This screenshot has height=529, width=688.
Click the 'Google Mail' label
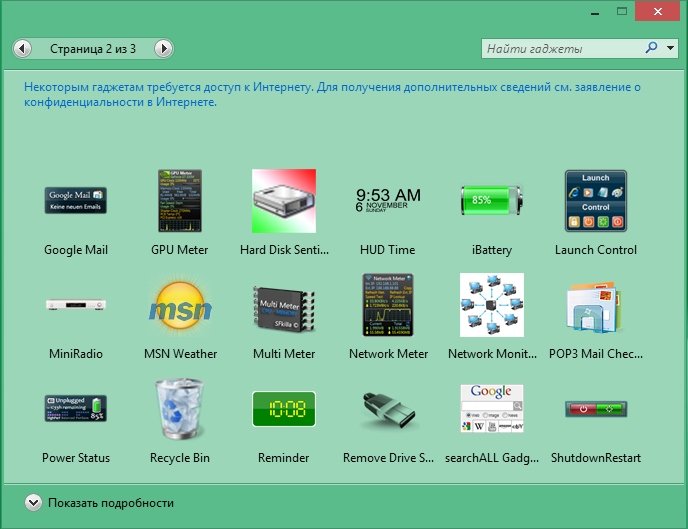(75, 250)
